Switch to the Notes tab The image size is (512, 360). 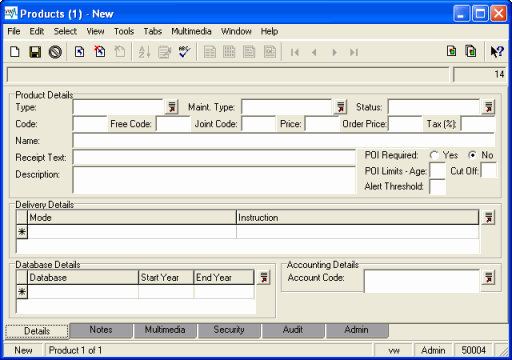coord(101,330)
